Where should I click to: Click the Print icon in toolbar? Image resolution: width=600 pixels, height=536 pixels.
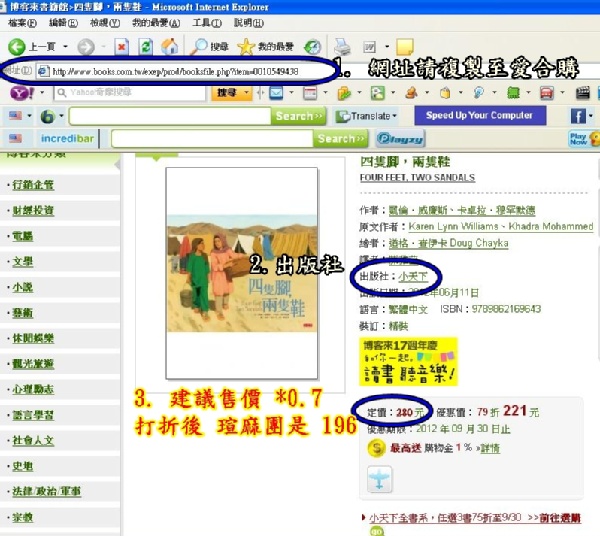pyautogui.click(x=342, y=46)
